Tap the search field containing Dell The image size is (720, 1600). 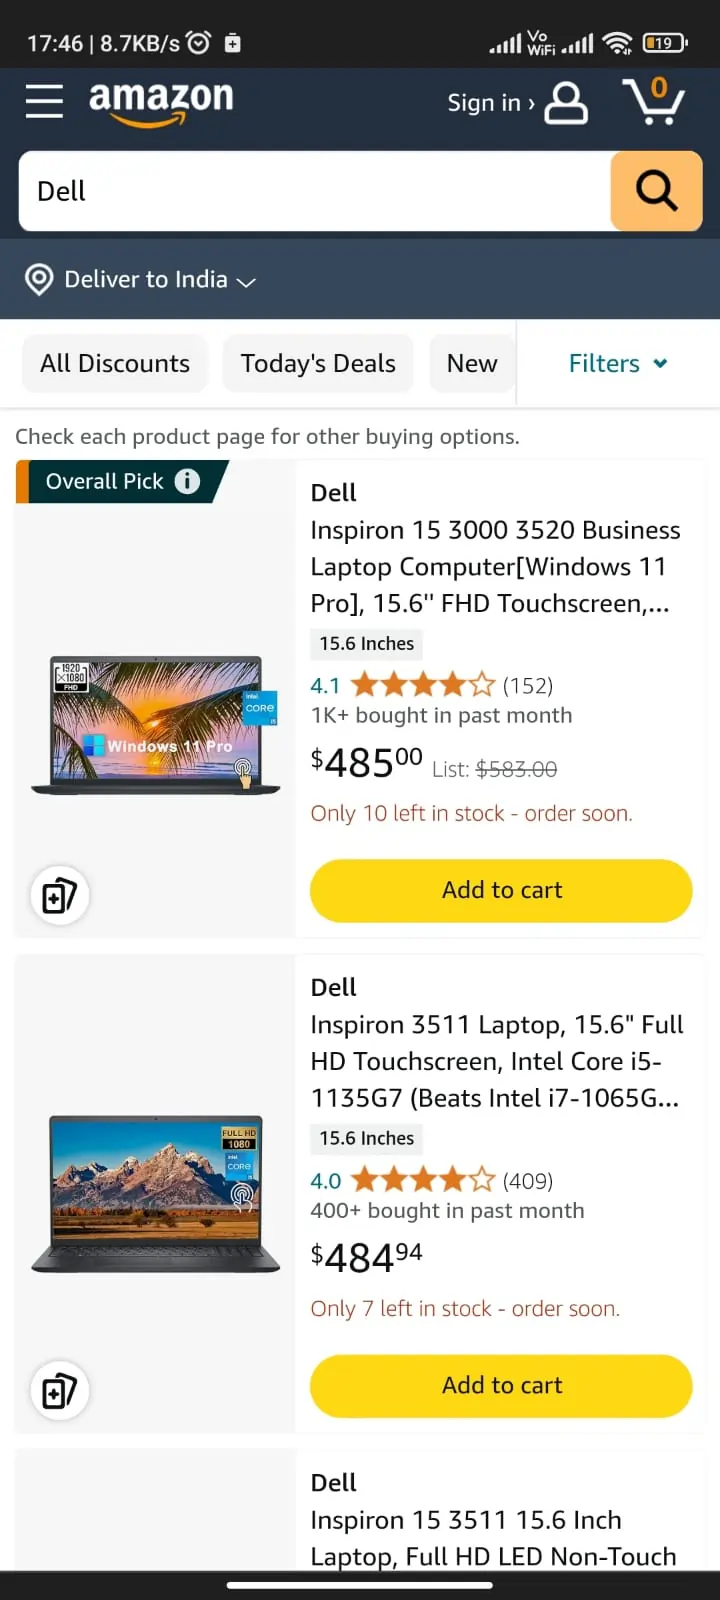click(x=315, y=191)
